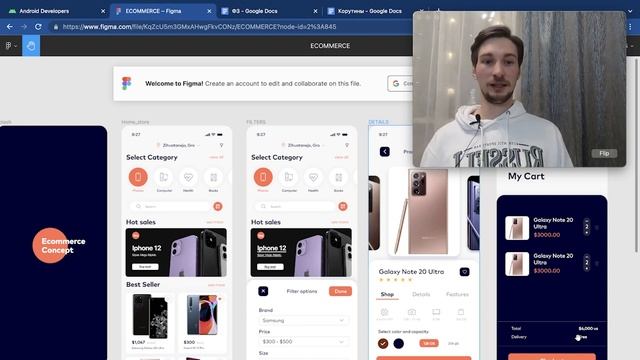This screenshot has width=640, height=360.
Task: Open the Figma main menu icon
Action: click(11, 46)
